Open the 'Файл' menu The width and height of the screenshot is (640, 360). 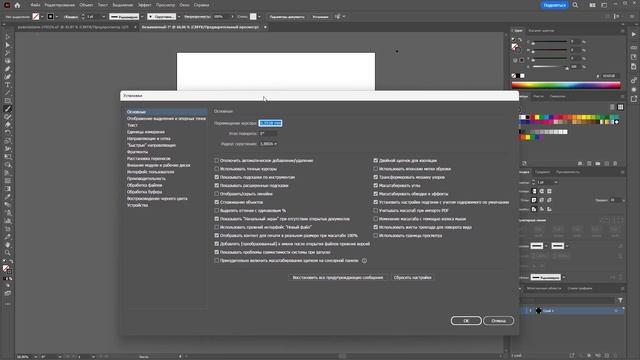coord(35,5)
